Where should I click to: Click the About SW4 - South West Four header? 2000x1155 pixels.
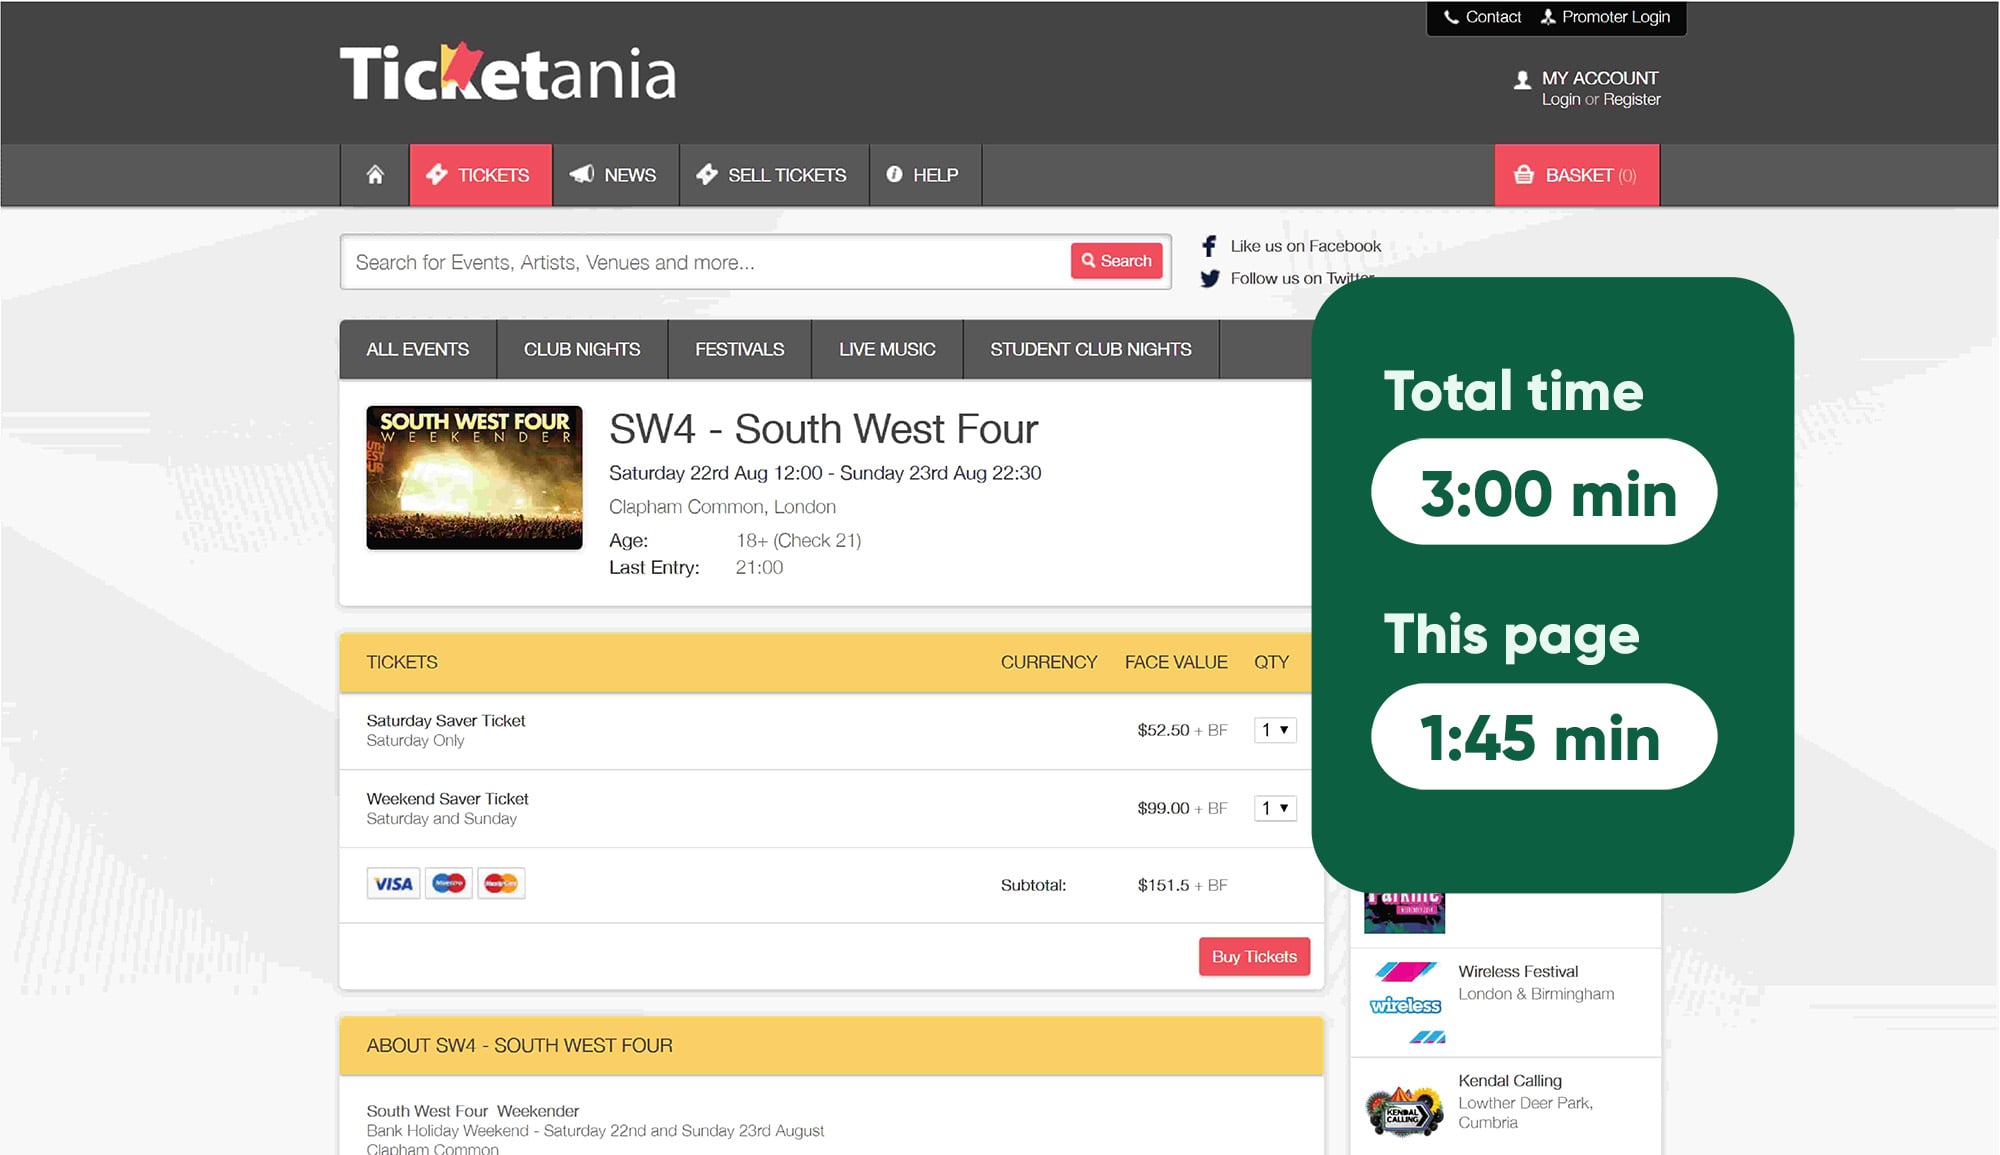831,1045
